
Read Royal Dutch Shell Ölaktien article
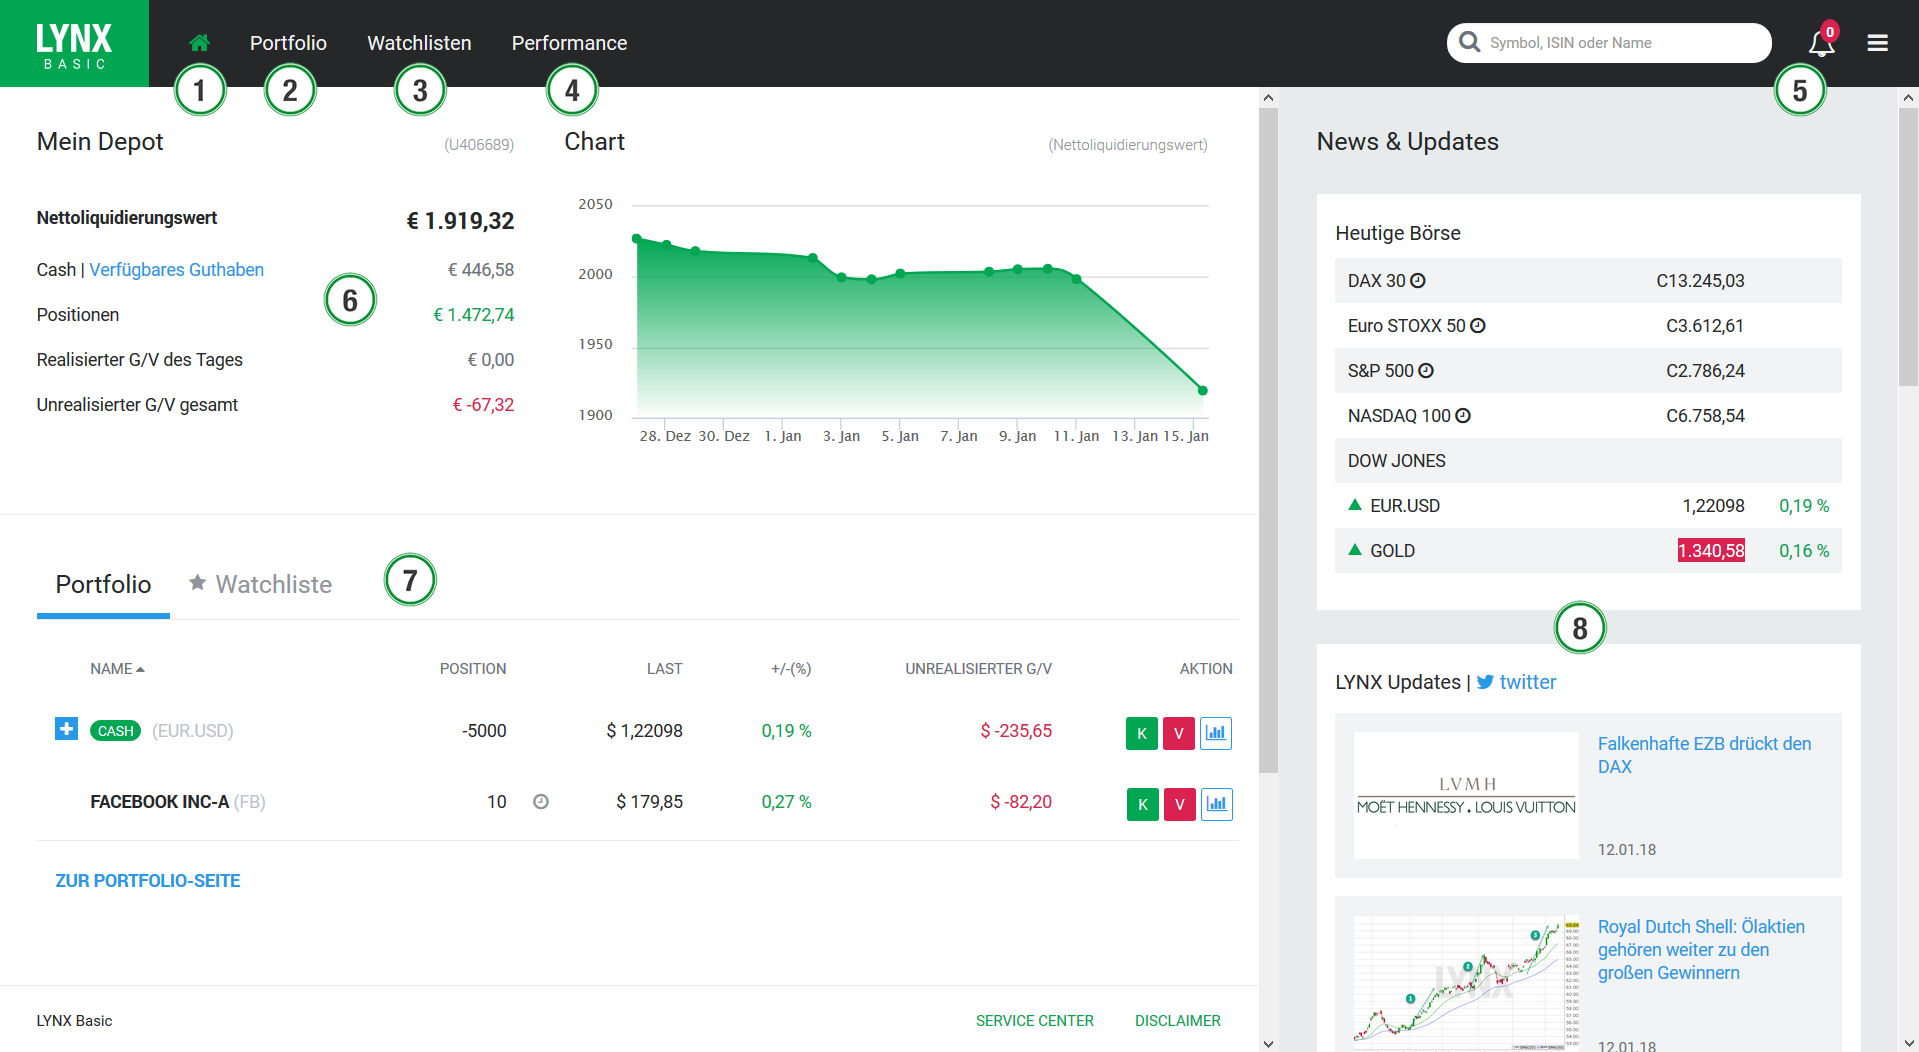[1701, 950]
